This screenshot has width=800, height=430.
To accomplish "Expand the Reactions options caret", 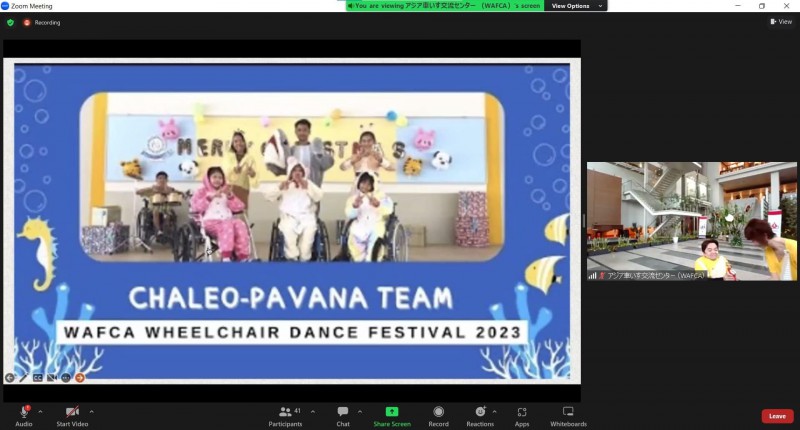I will coord(494,411).
